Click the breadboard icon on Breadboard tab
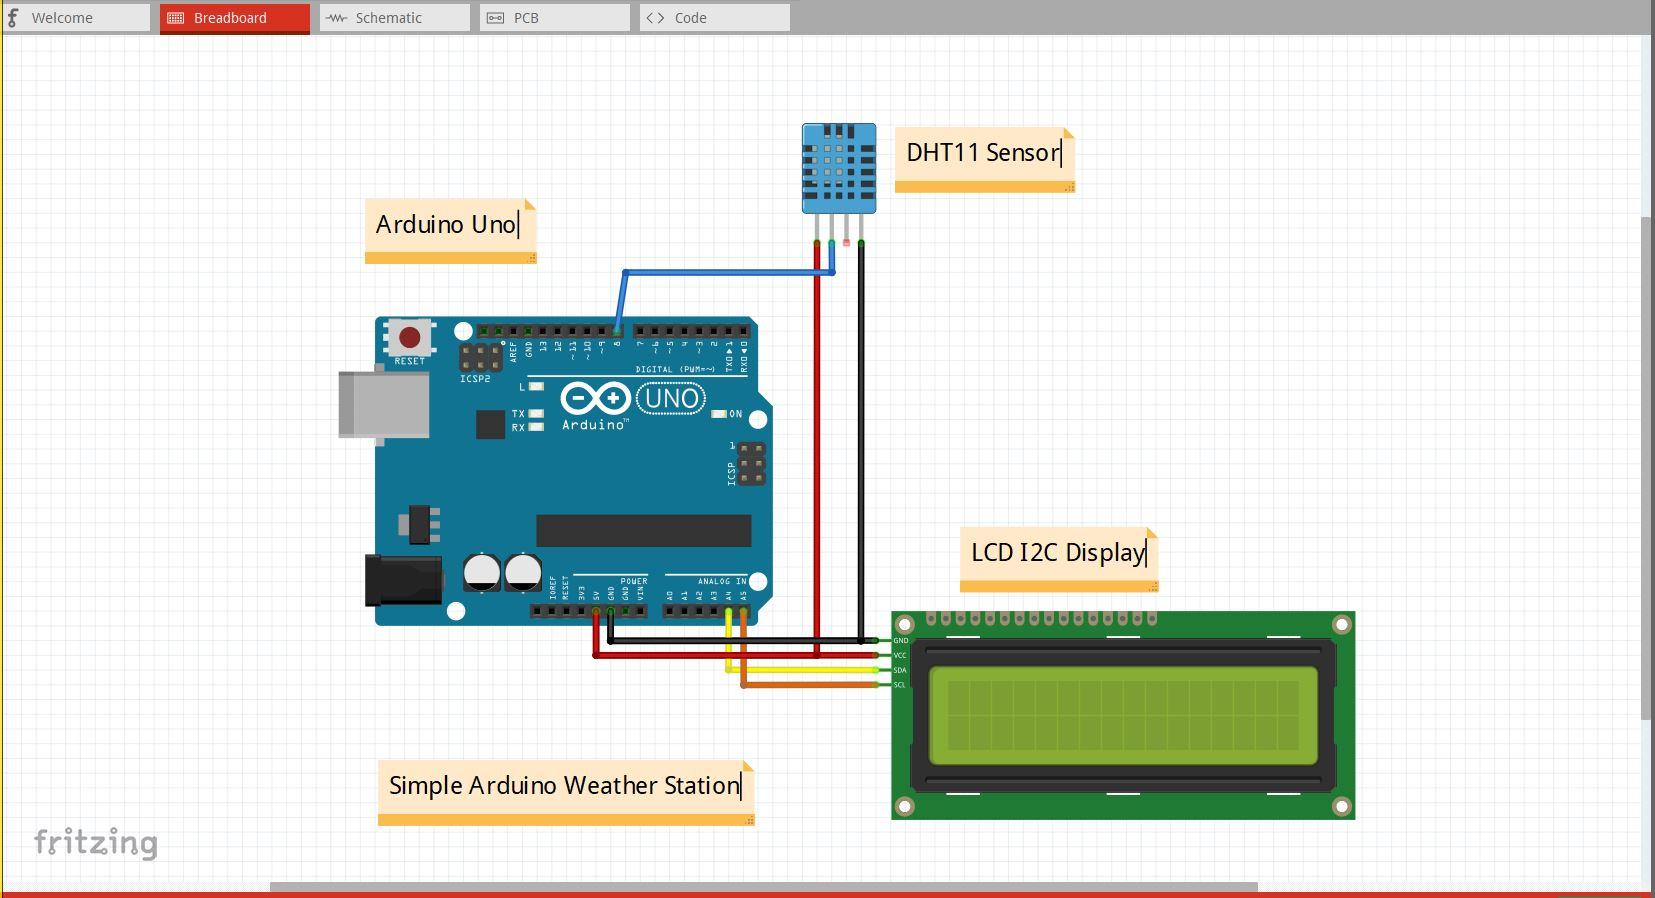This screenshot has height=898, width=1655. coord(175,18)
